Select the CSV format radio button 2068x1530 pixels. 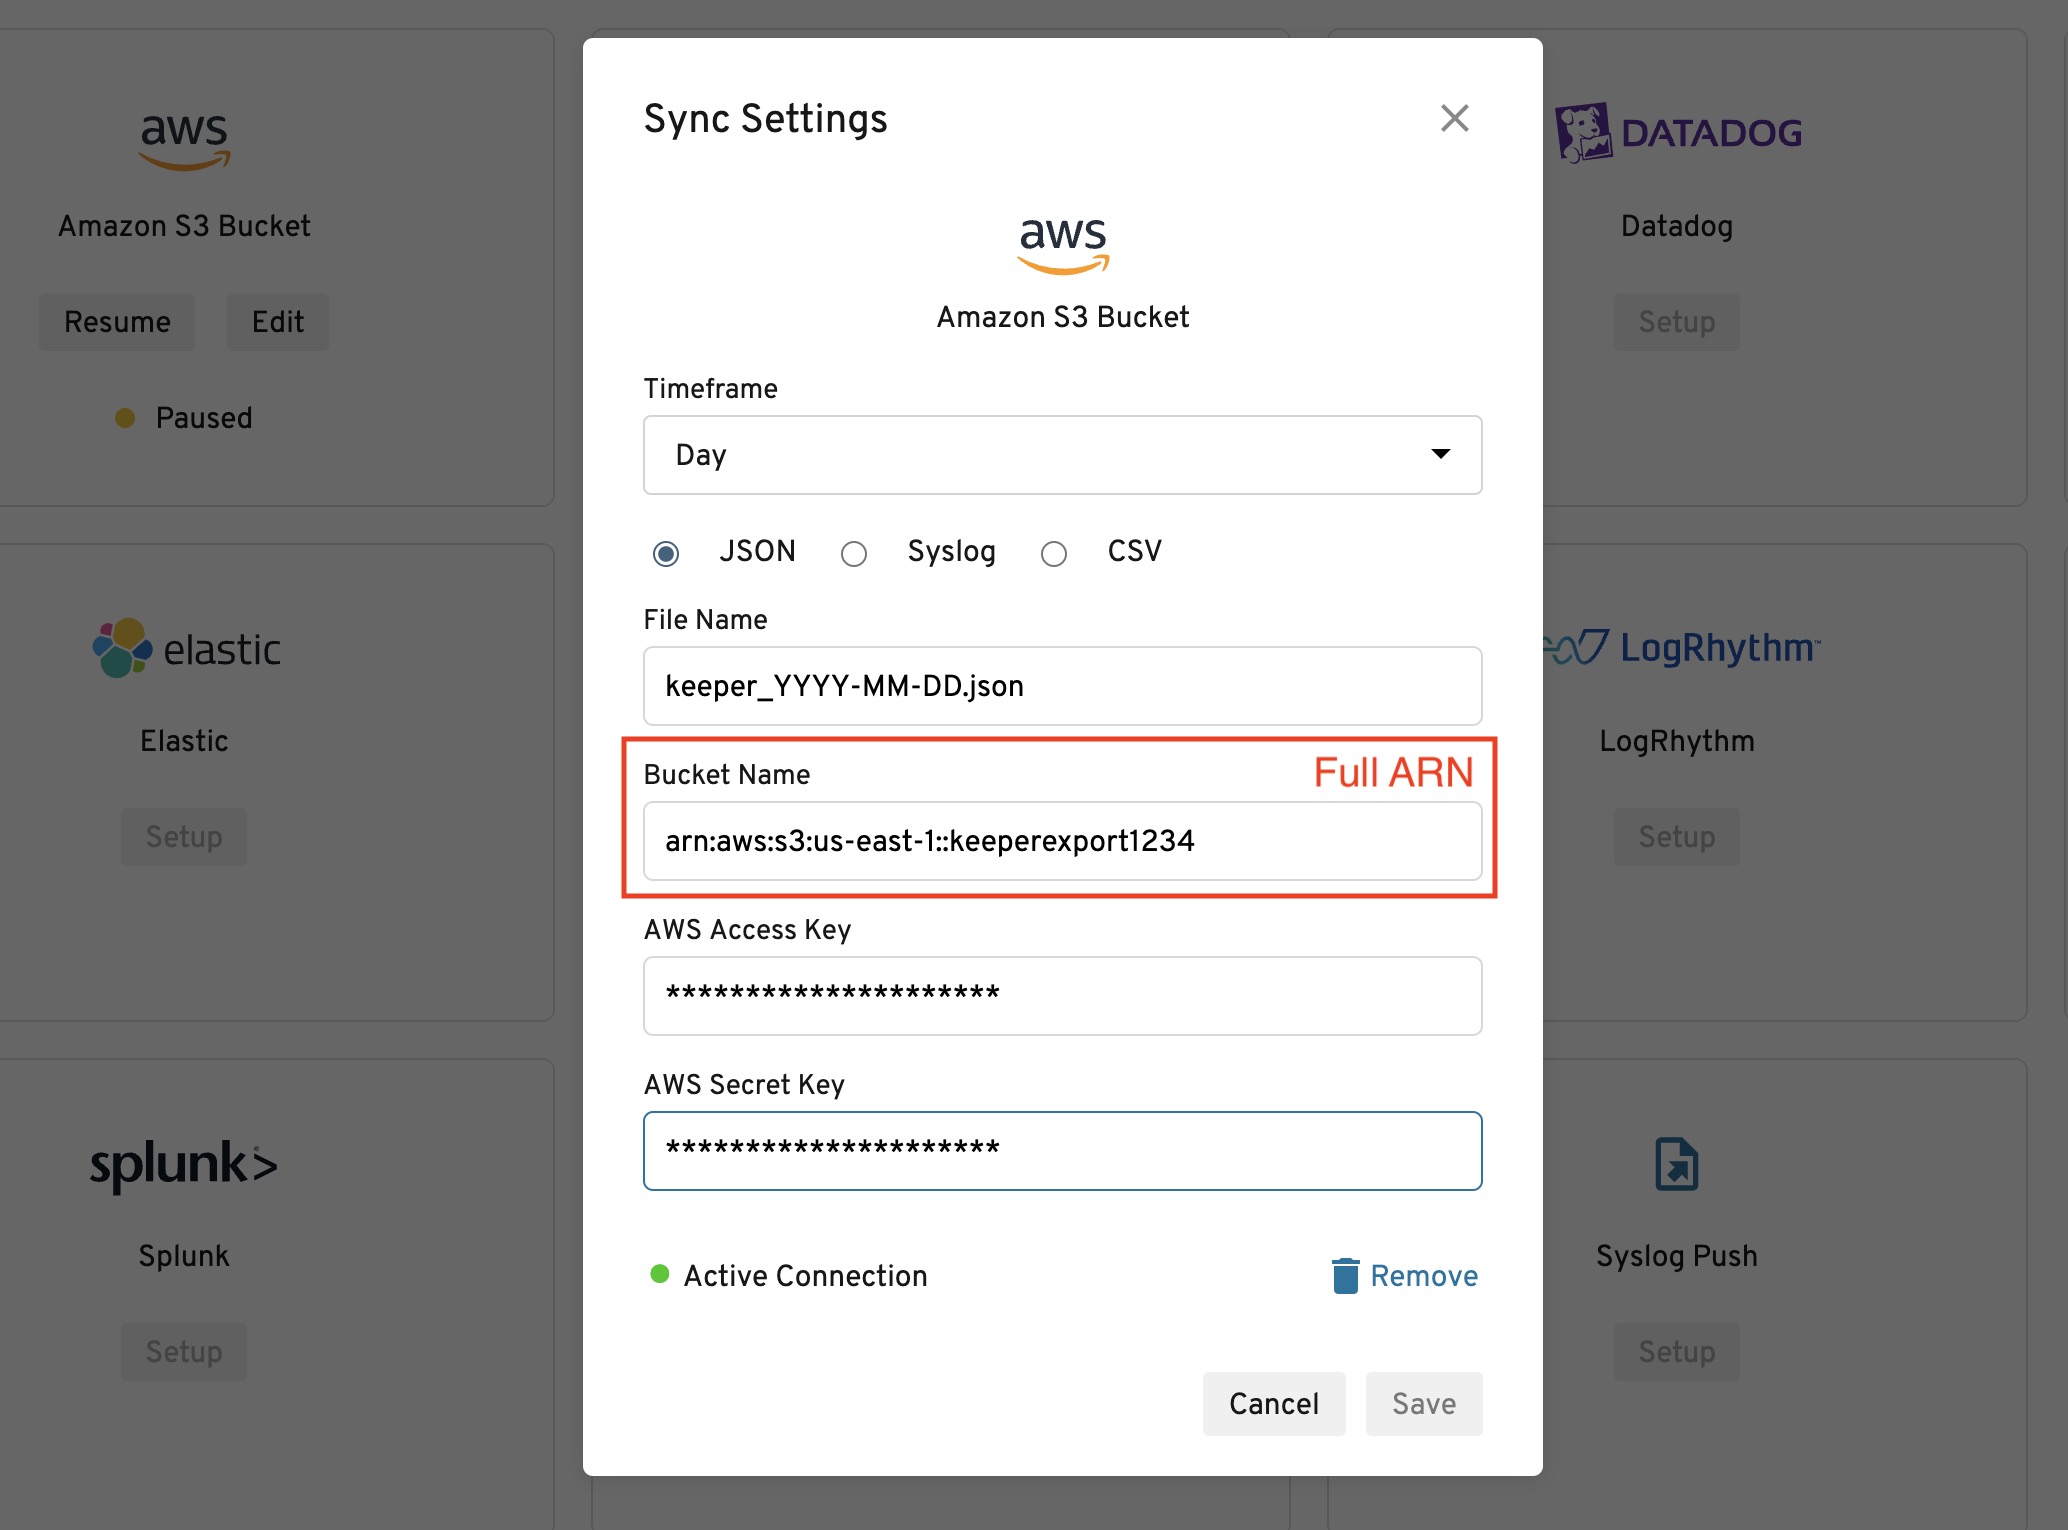tap(1053, 553)
